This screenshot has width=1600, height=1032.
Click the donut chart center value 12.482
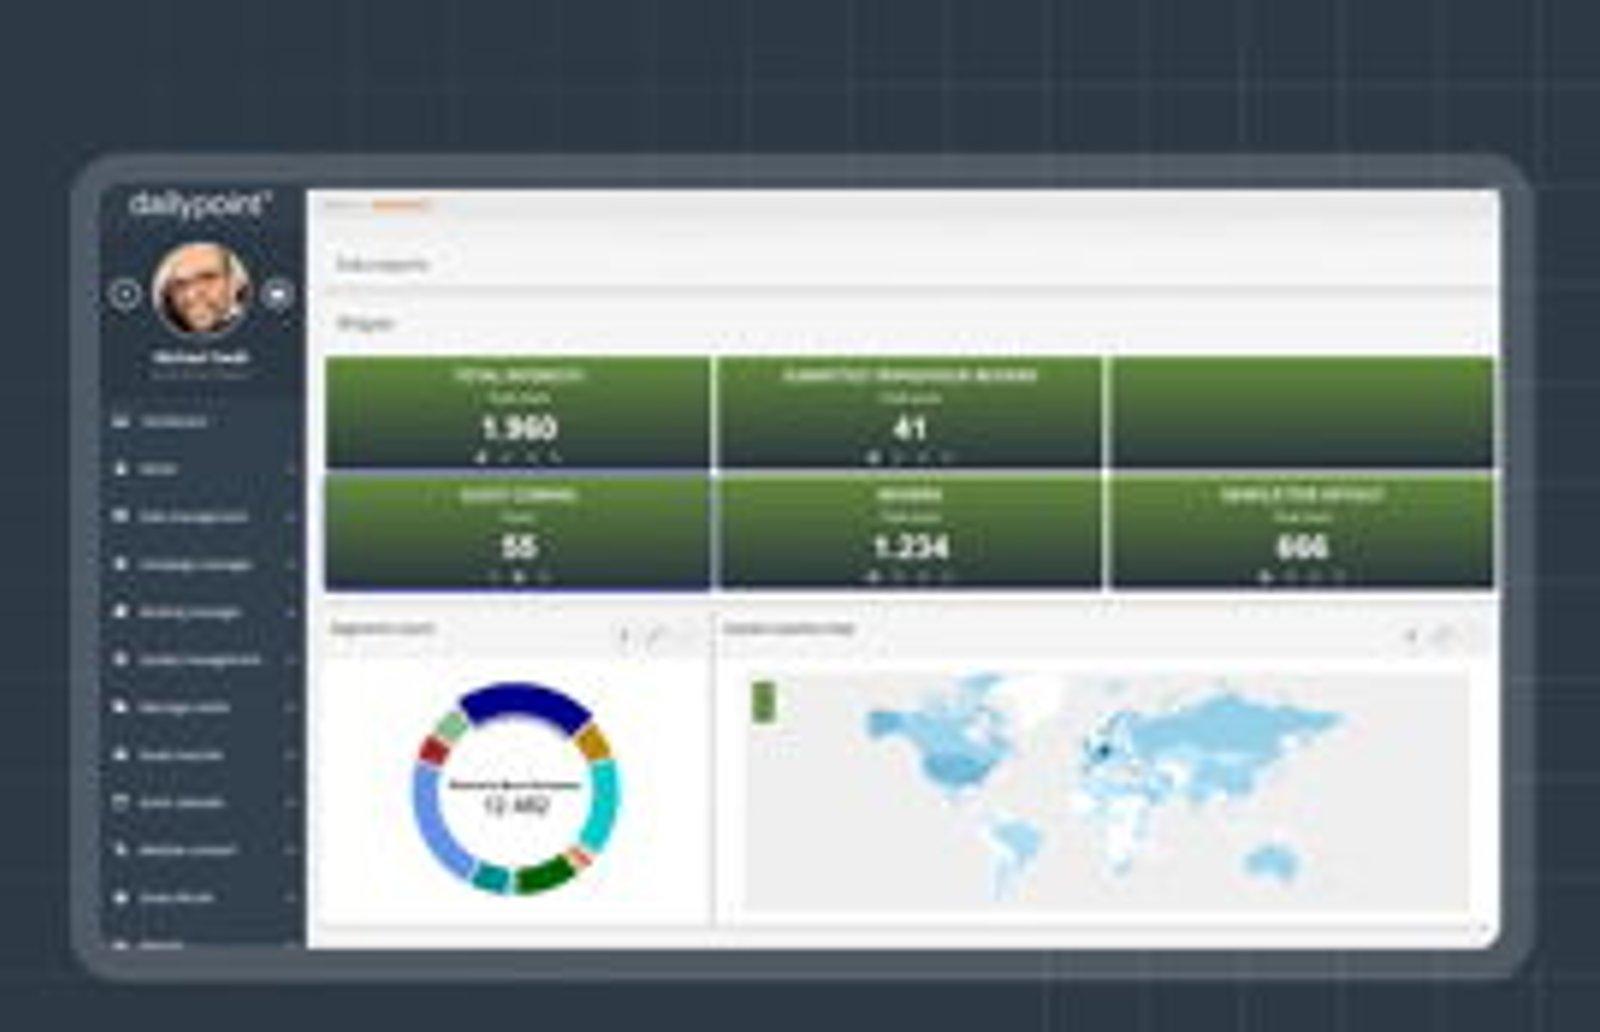pyautogui.click(x=515, y=805)
